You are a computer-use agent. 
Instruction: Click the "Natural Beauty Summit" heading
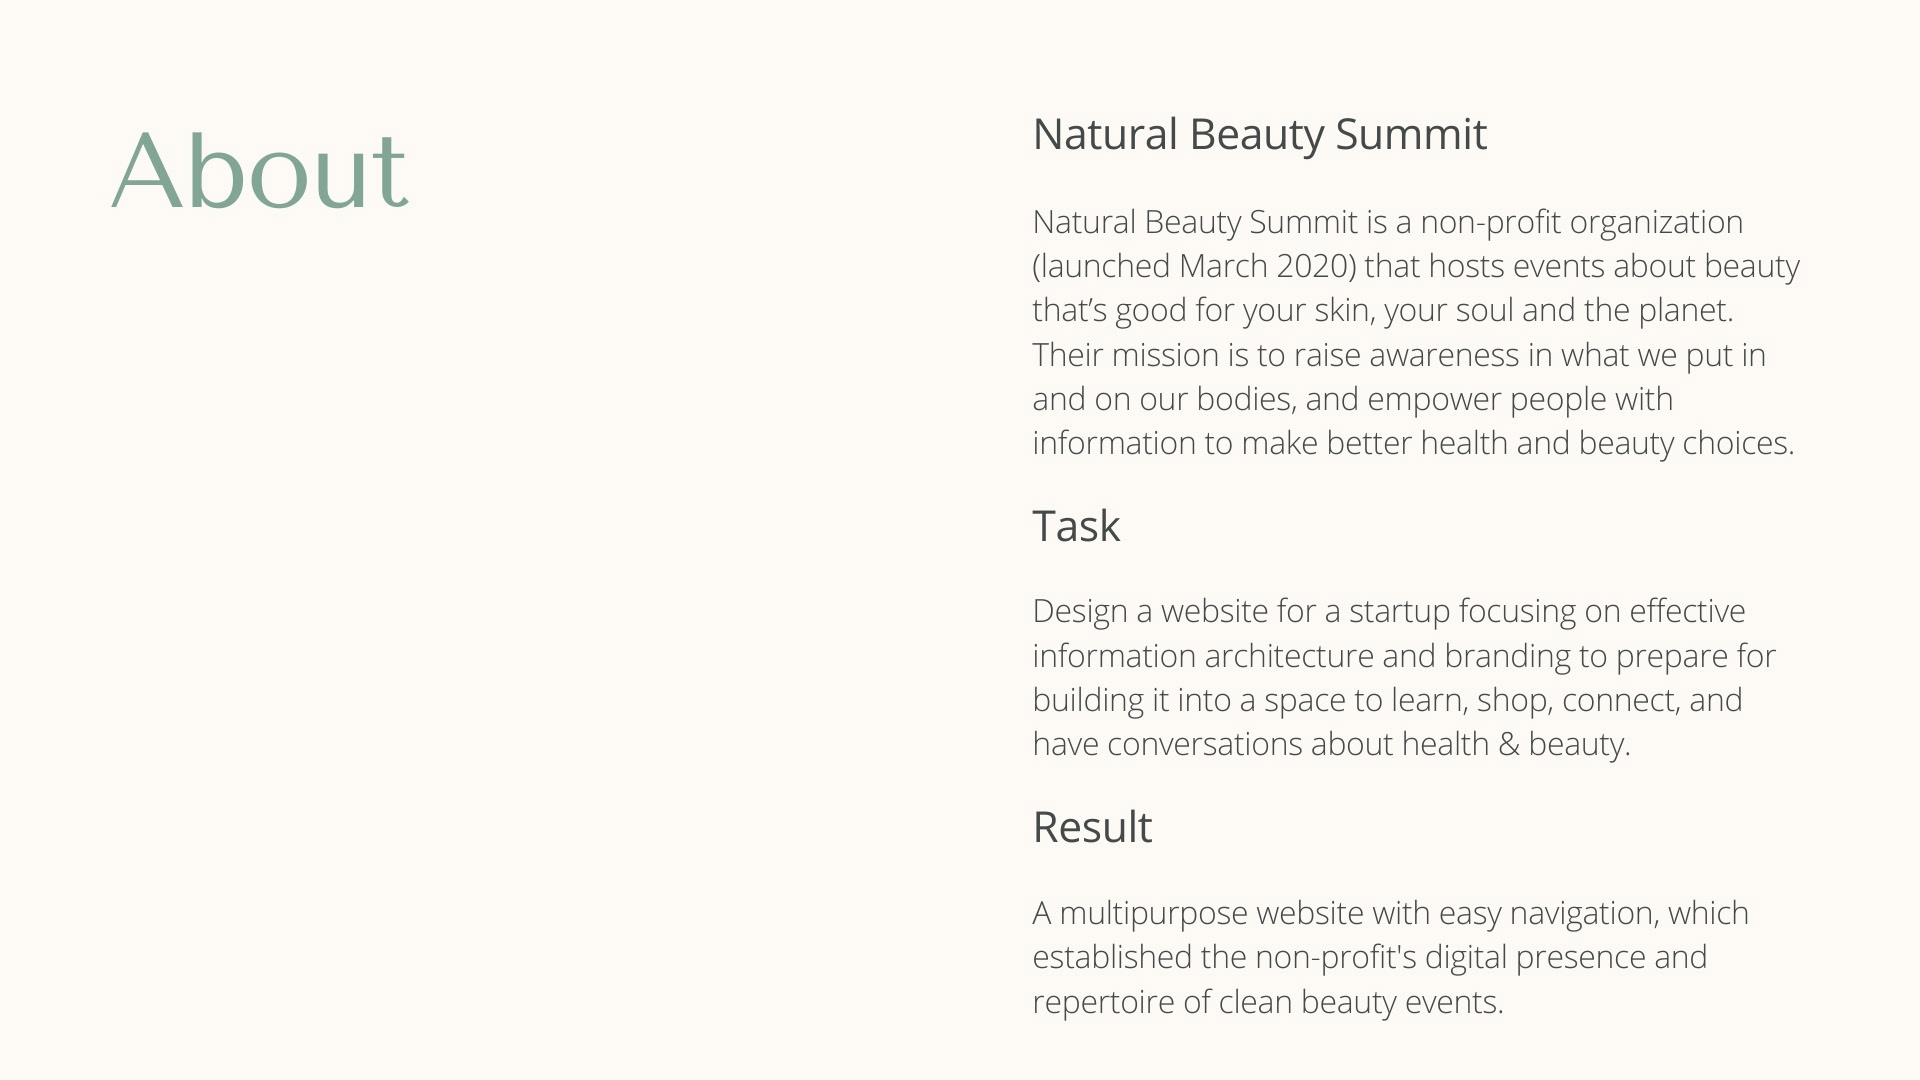click(1259, 135)
